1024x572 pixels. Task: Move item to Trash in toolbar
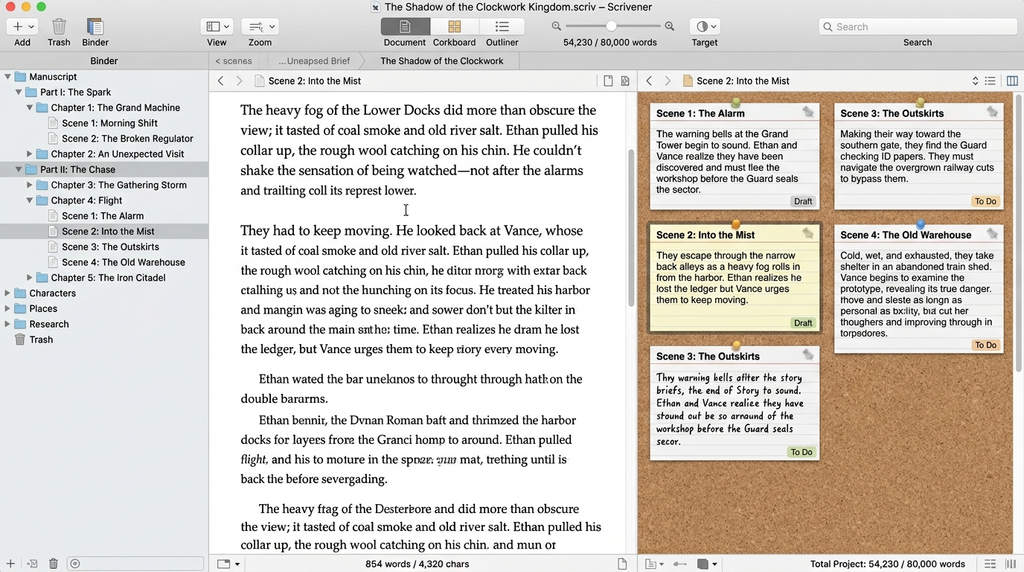(59, 27)
